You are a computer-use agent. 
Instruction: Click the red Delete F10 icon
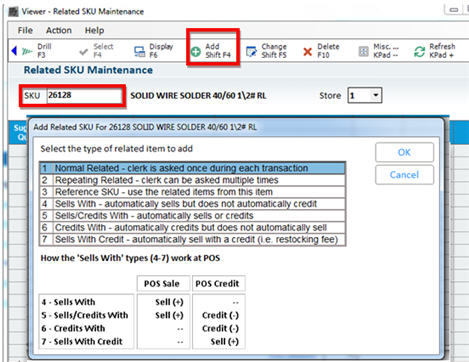point(308,52)
